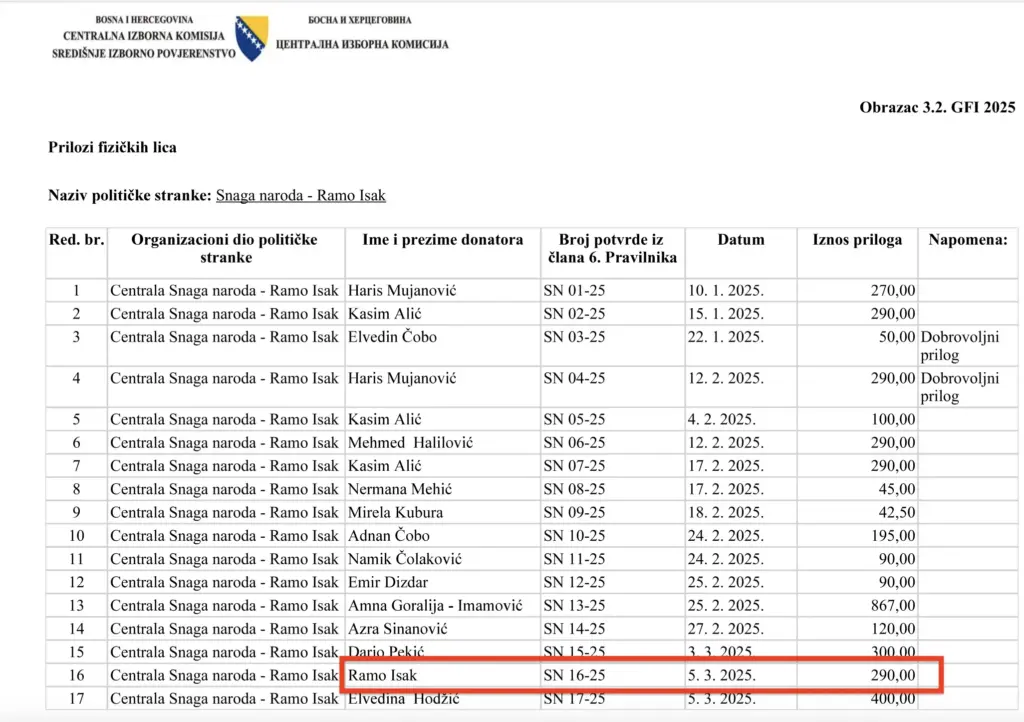Image resolution: width=1024 pixels, height=722 pixels.
Task: Click the amount 400,00
Action: coord(893,699)
